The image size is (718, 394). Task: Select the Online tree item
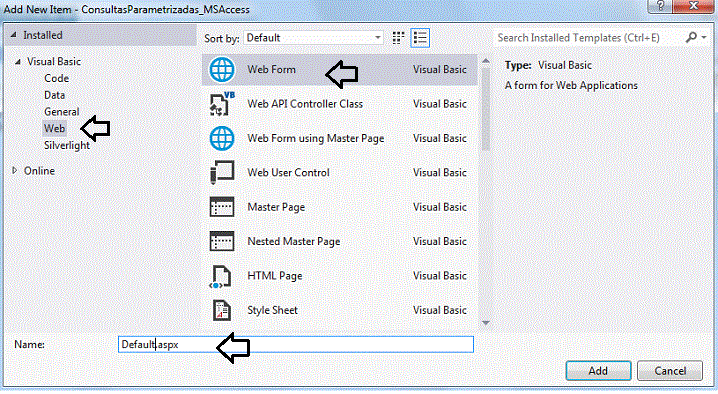point(39,171)
